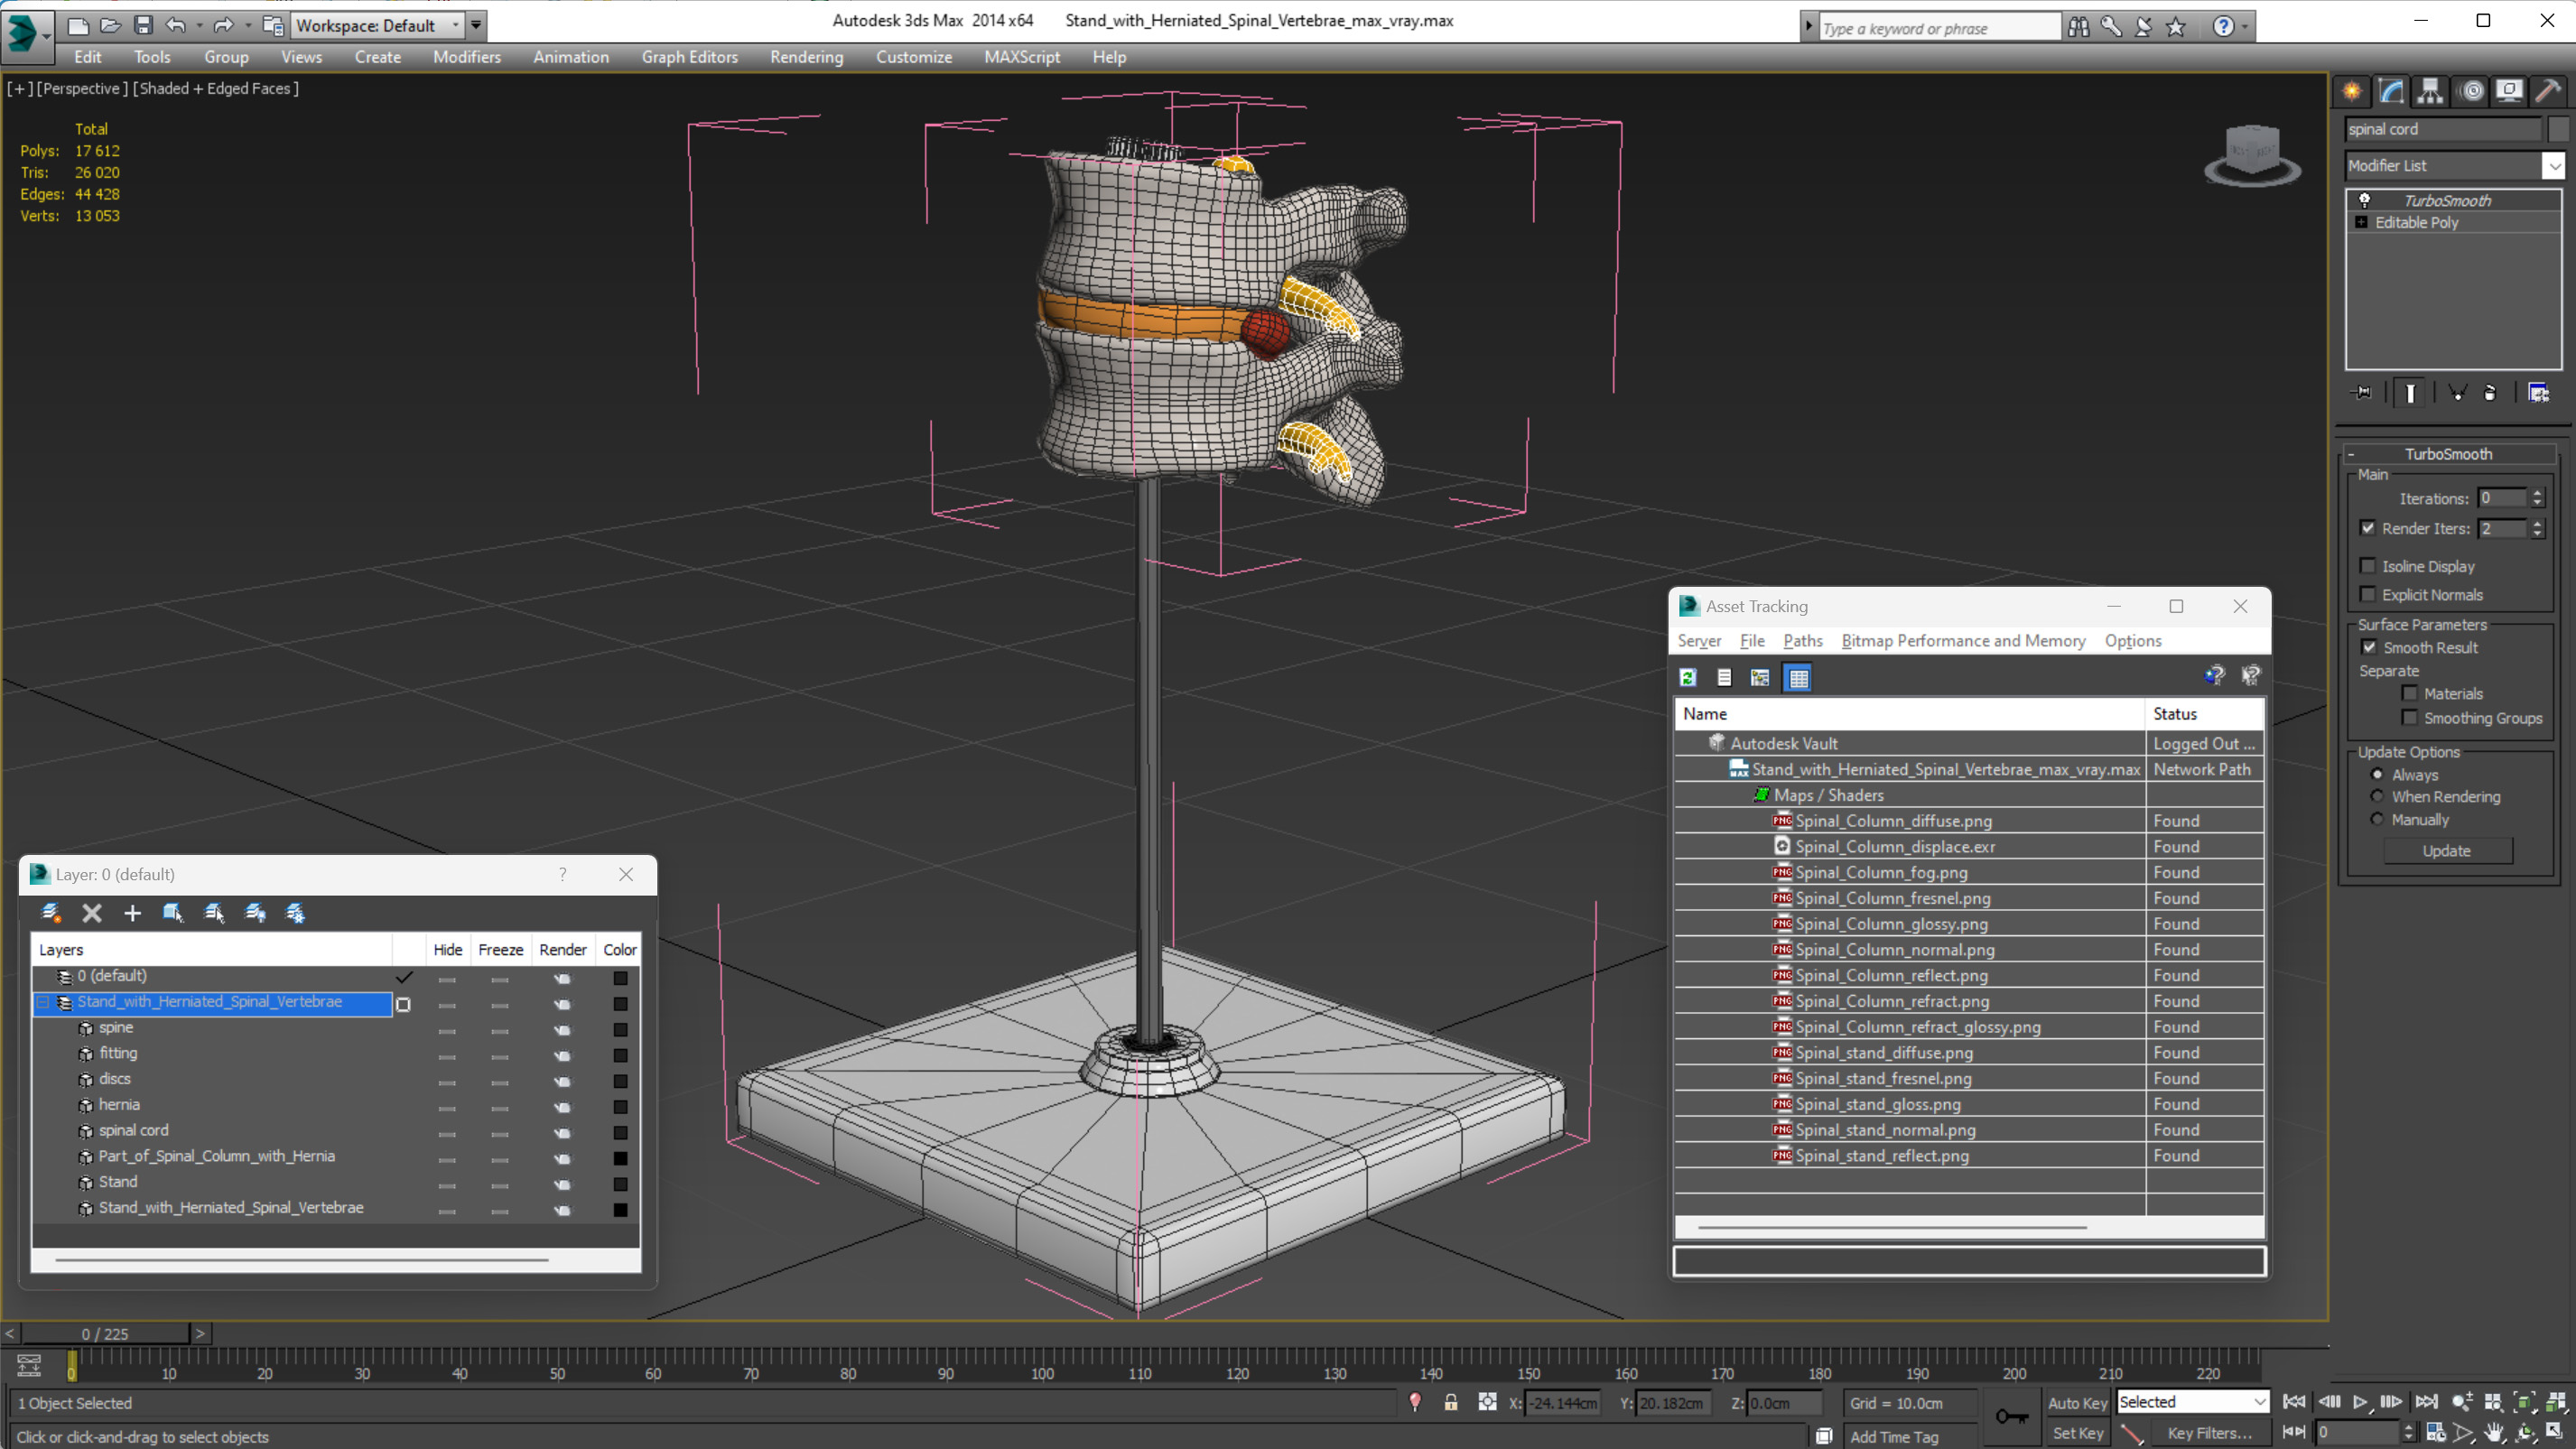
Task: Enable Separate by Materials checkbox
Action: (x=2409, y=693)
